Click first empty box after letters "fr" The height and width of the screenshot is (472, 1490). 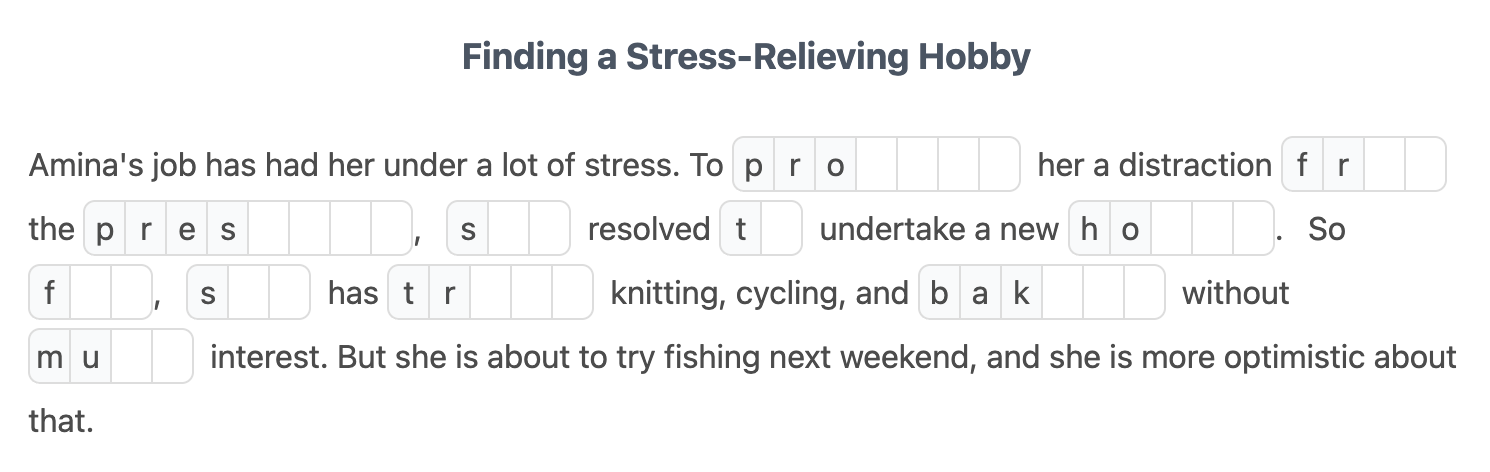1384,165
